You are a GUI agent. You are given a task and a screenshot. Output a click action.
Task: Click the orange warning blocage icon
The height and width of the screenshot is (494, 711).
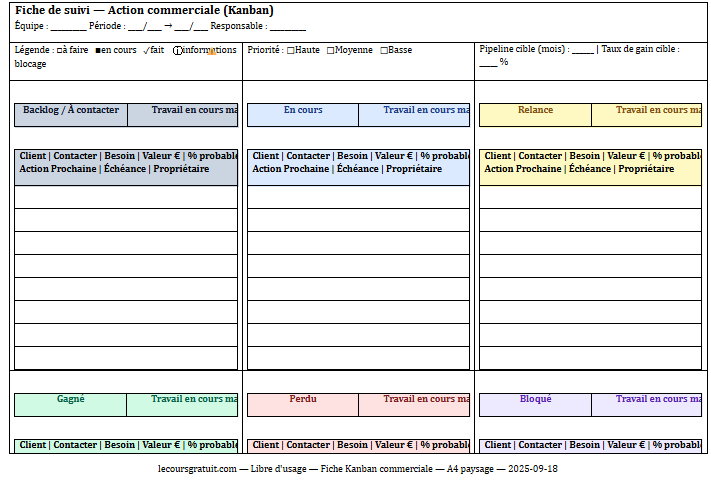(x=211, y=52)
